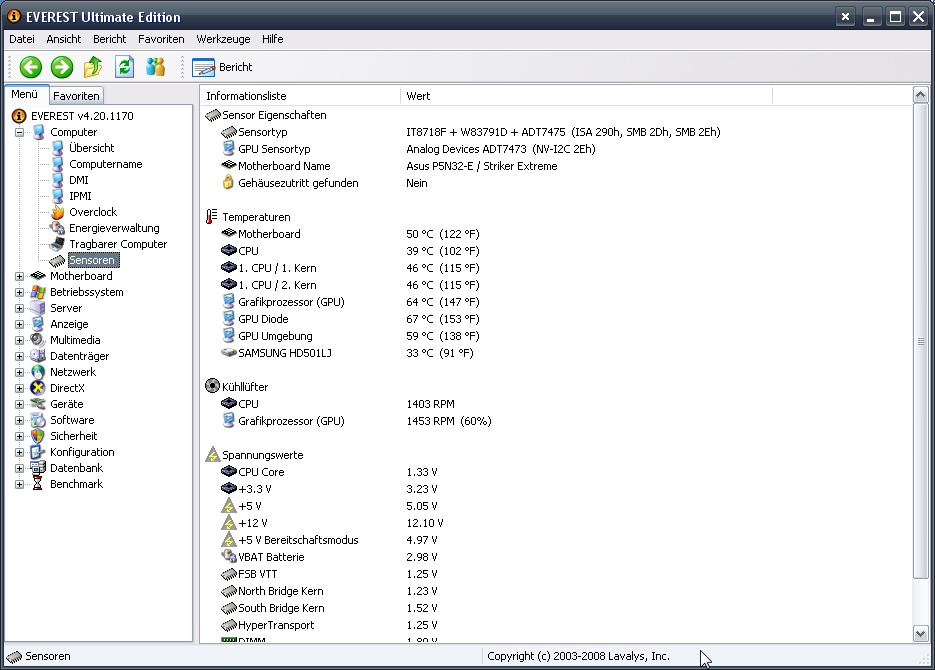Open the Datei menu
The width and height of the screenshot is (935, 670).
pyautogui.click(x=21, y=39)
